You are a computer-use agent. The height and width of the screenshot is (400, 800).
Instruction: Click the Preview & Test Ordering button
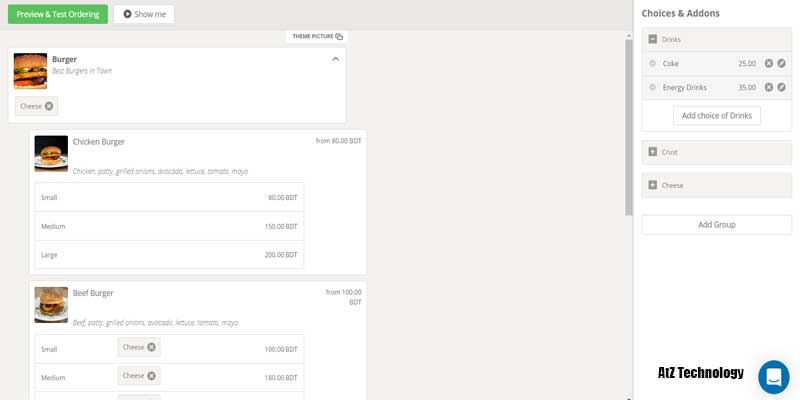pos(57,14)
